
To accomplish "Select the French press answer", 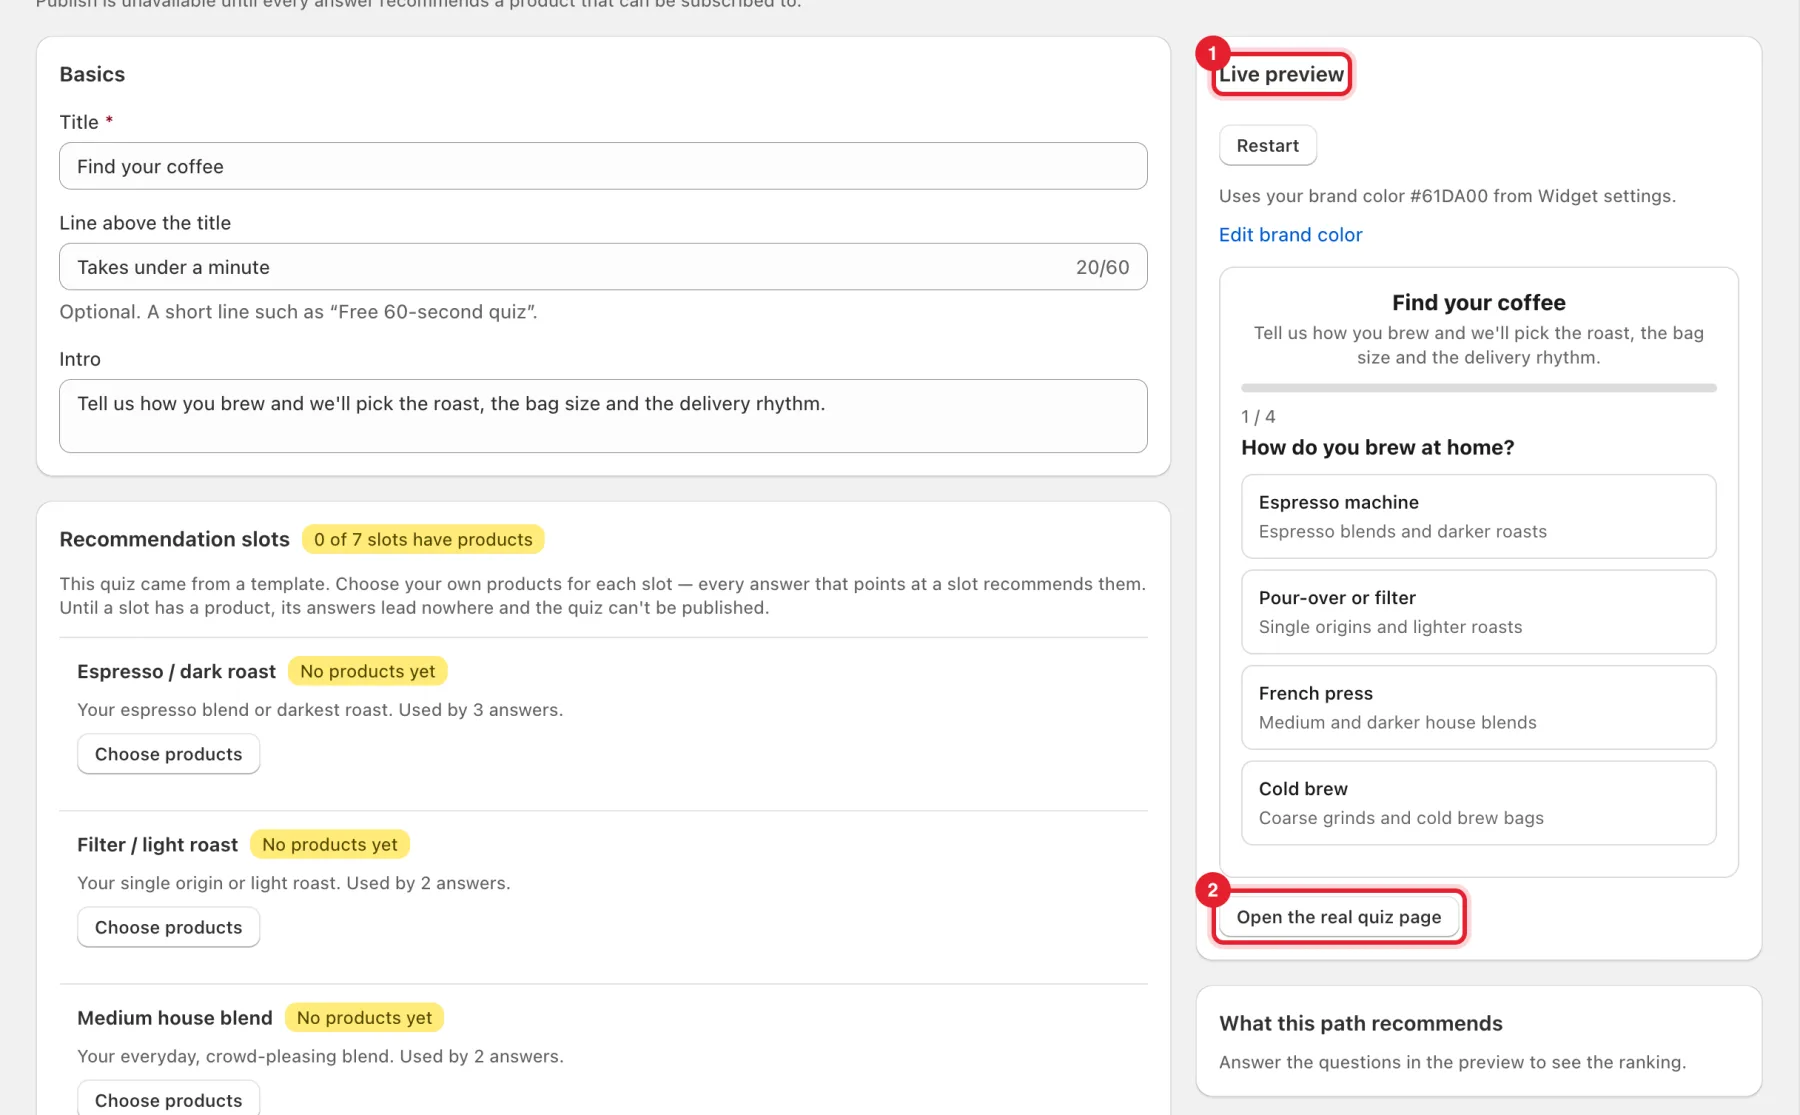I will 1478,707.
